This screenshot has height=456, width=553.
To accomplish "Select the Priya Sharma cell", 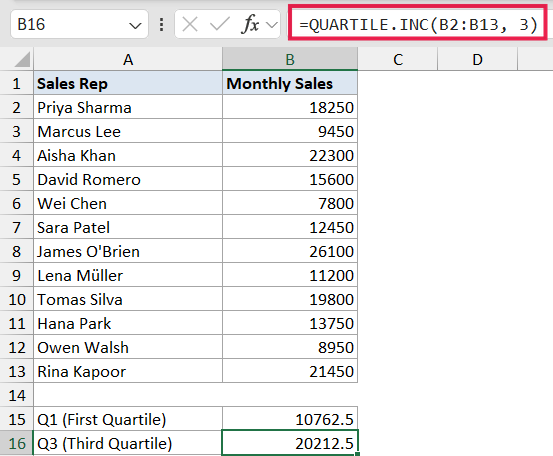I will [128, 108].
